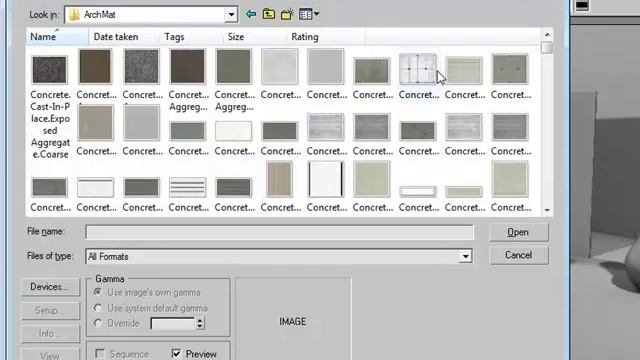
Task: Toggle the Sequence checkbox
Action: pos(100,353)
